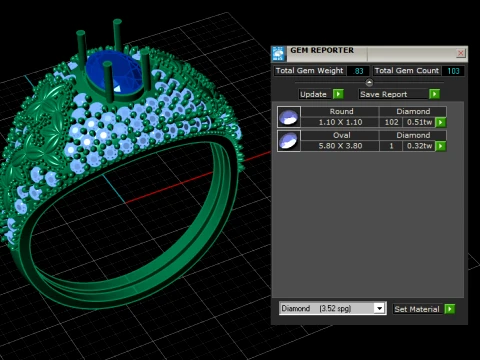Open the Diamond material dropdown arrow
Image resolution: width=480 pixels, height=360 pixels.
click(379, 309)
